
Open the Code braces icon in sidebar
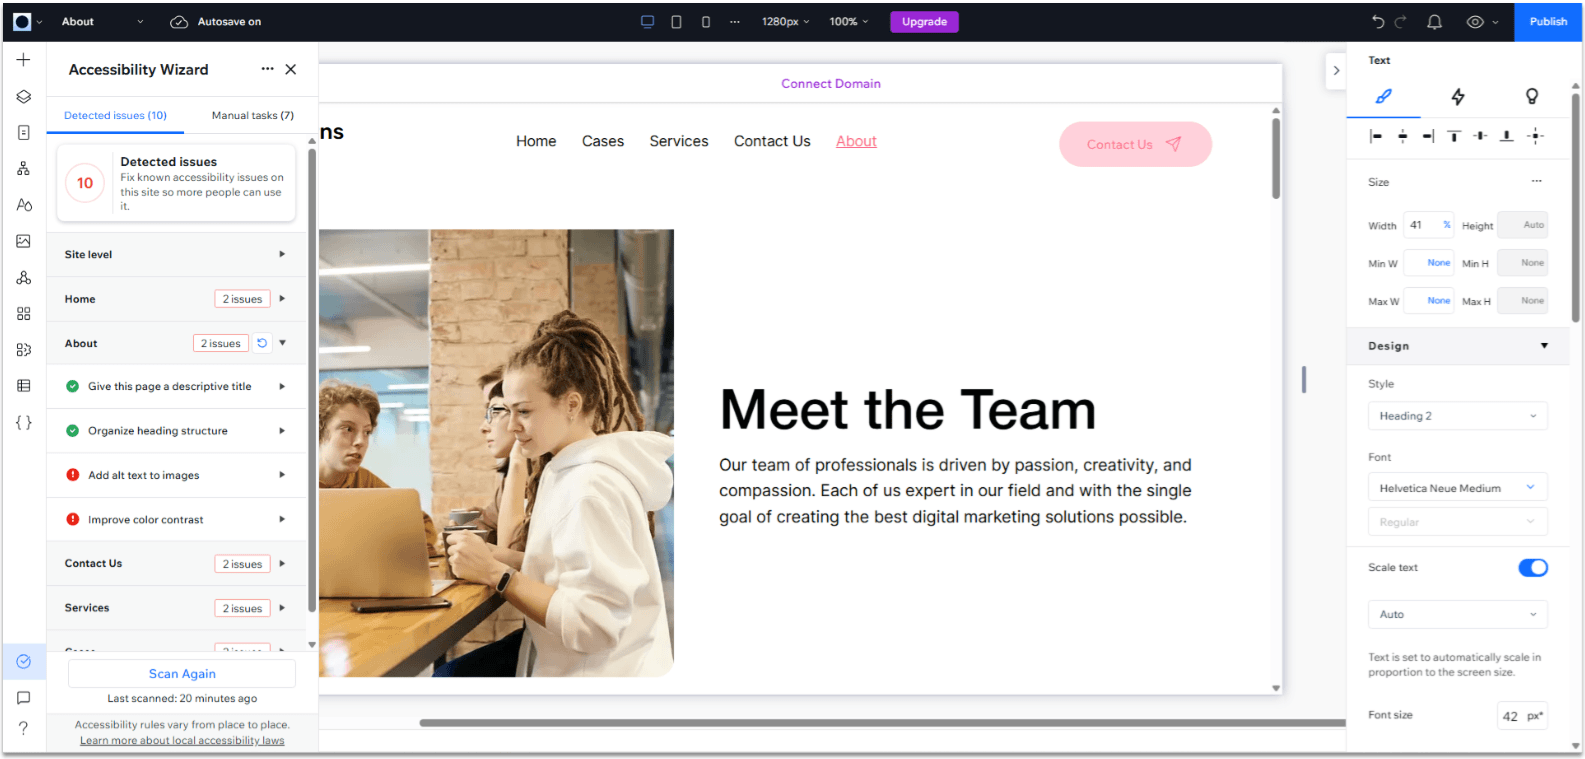pos(23,423)
